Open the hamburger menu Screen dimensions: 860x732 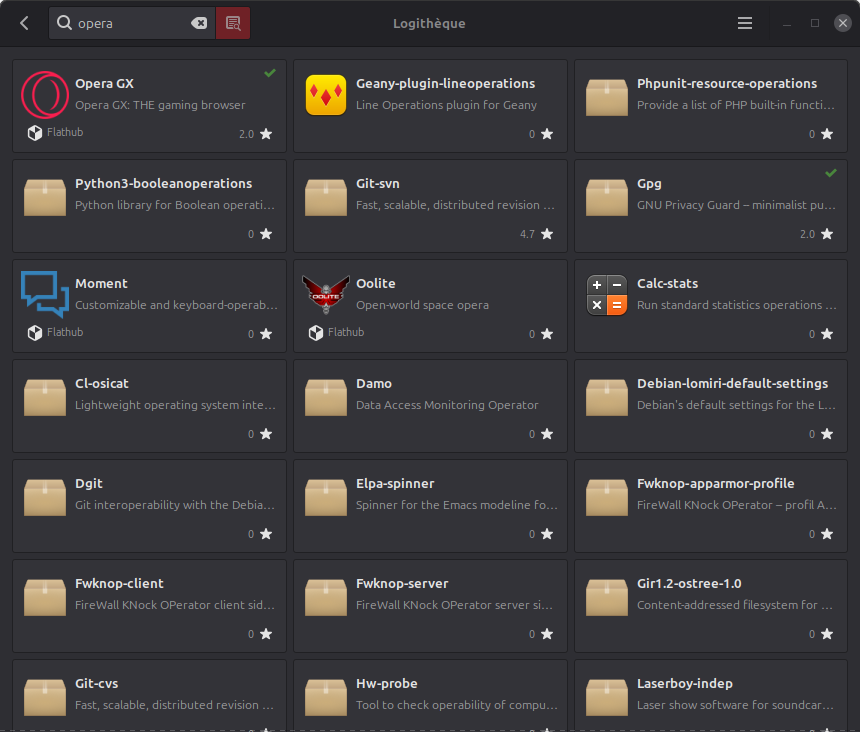[x=744, y=23]
